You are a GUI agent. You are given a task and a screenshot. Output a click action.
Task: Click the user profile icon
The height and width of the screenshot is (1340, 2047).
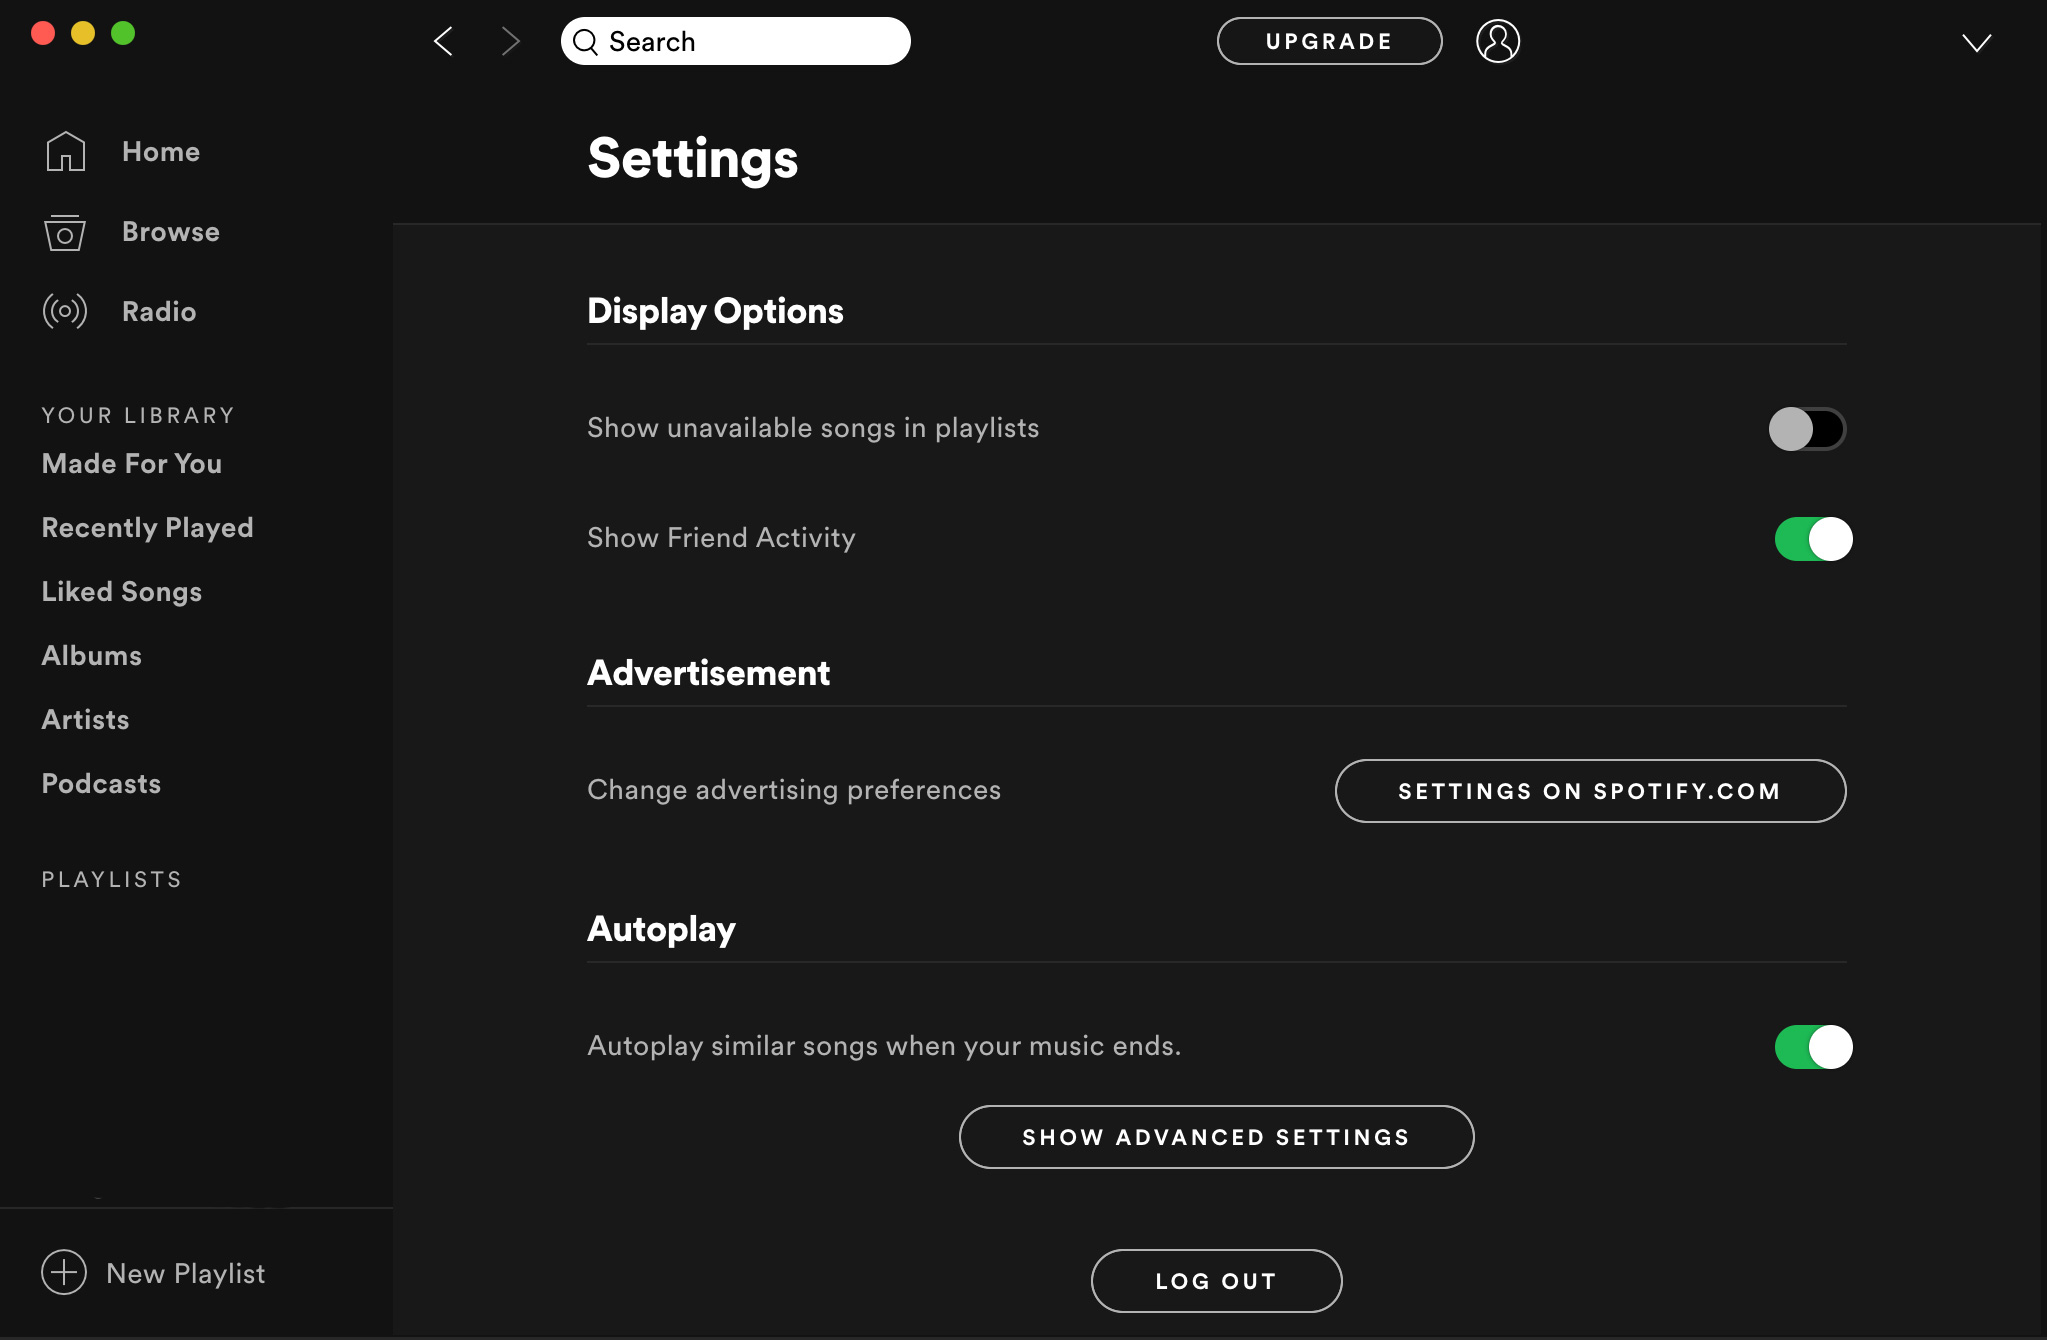[x=1498, y=40]
